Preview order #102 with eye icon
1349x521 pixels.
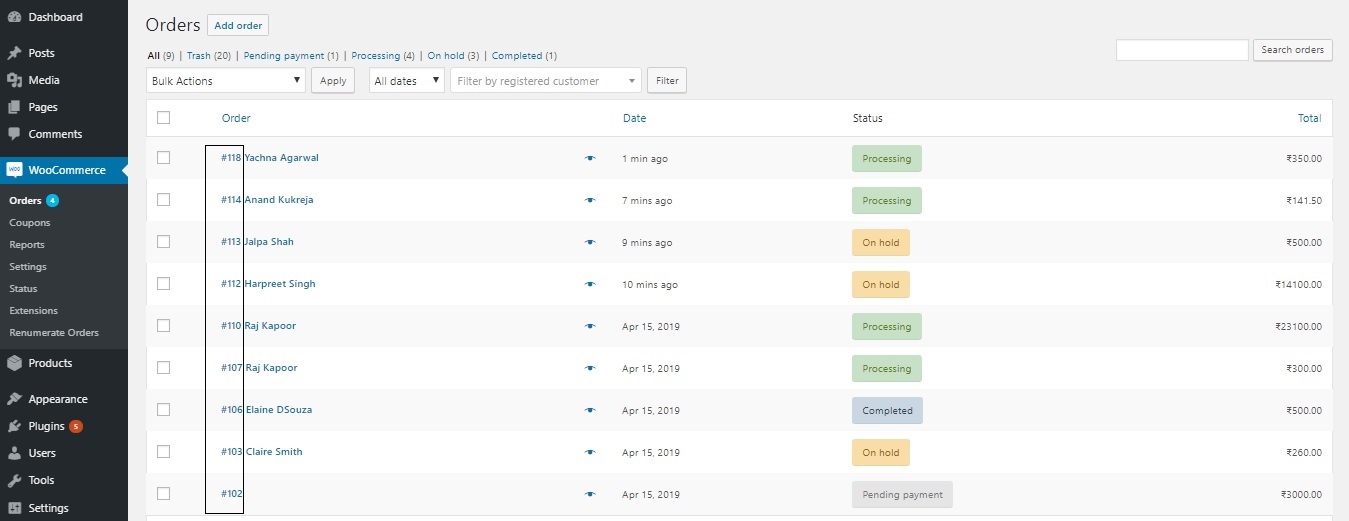coord(590,495)
